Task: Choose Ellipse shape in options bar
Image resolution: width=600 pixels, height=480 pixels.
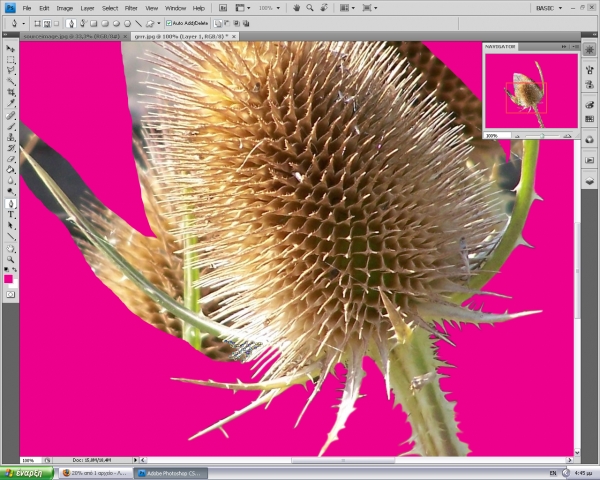Action: click(116, 23)
